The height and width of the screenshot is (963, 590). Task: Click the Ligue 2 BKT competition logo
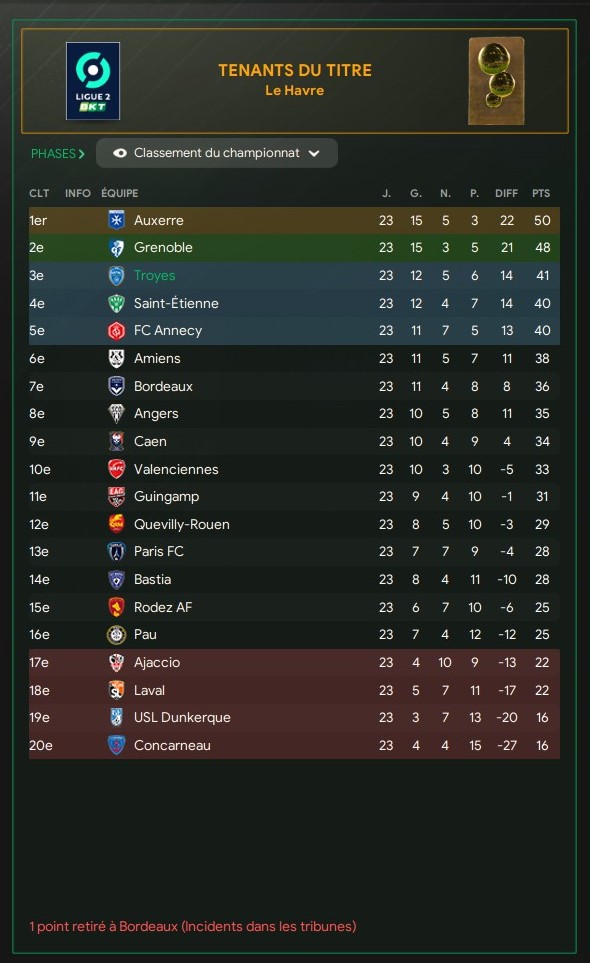click(93, 81)
